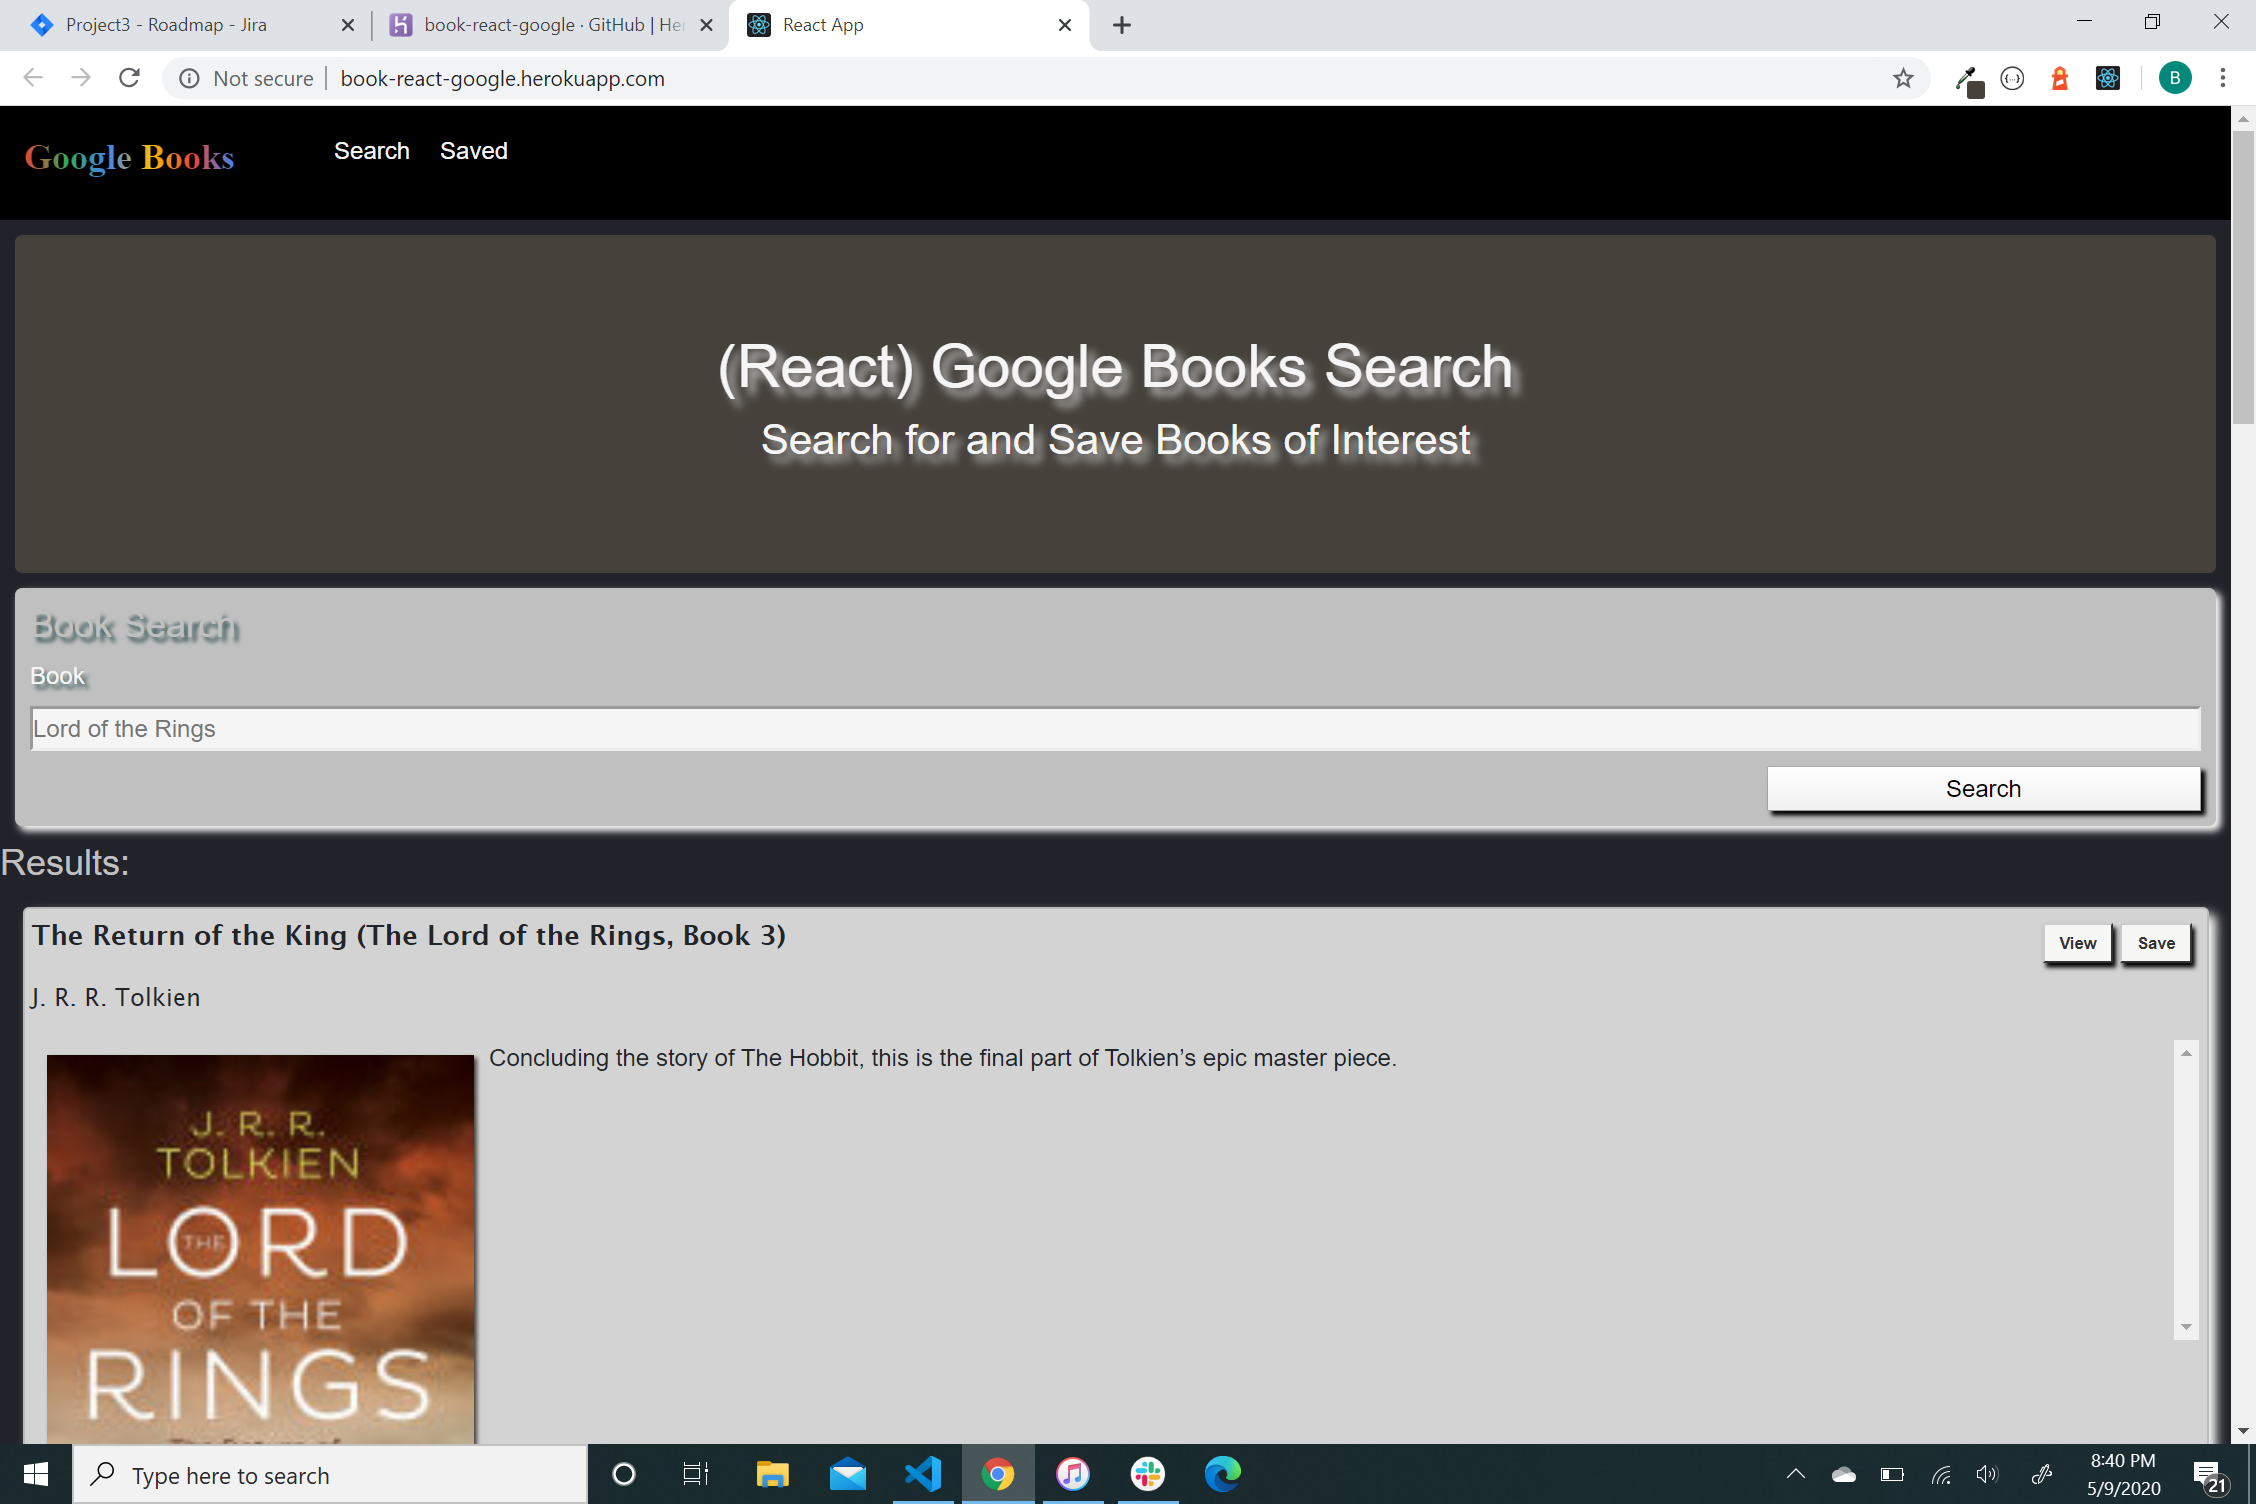
Task: Open OneDrive cloud tray icon
Action: (1844, 1474)
